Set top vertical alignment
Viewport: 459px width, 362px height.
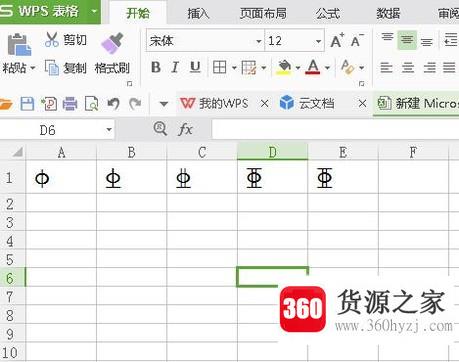click(387, 37)
